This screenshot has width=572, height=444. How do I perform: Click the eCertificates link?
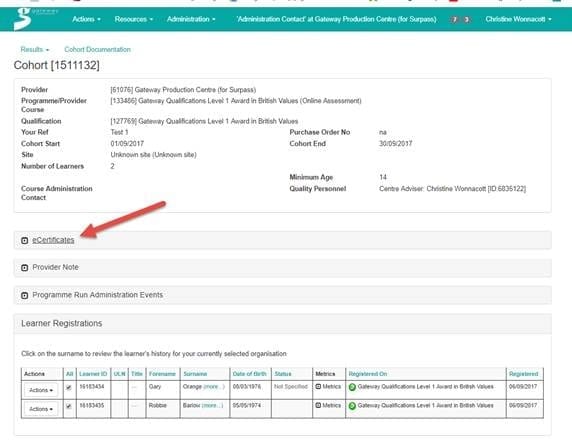(x=53, y=240)
